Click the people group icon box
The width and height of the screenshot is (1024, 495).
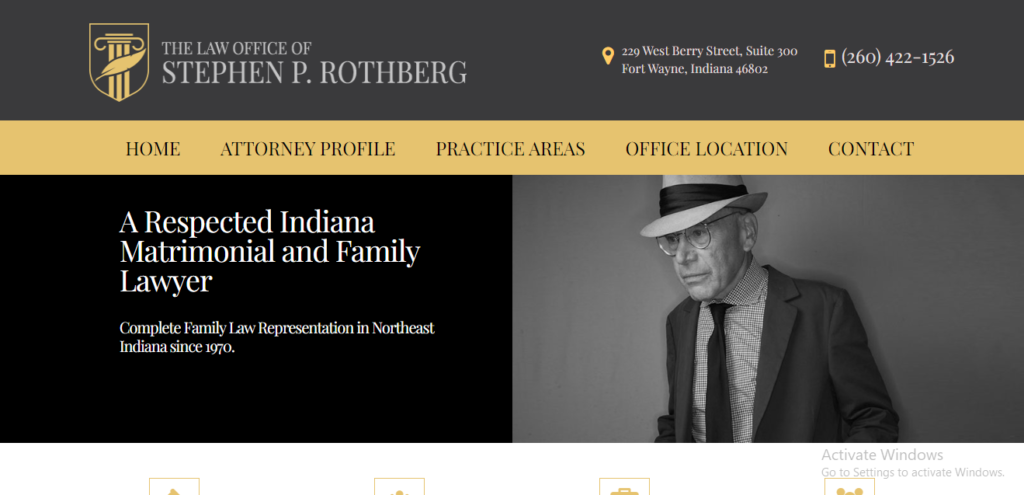click(x=849, y=487)
